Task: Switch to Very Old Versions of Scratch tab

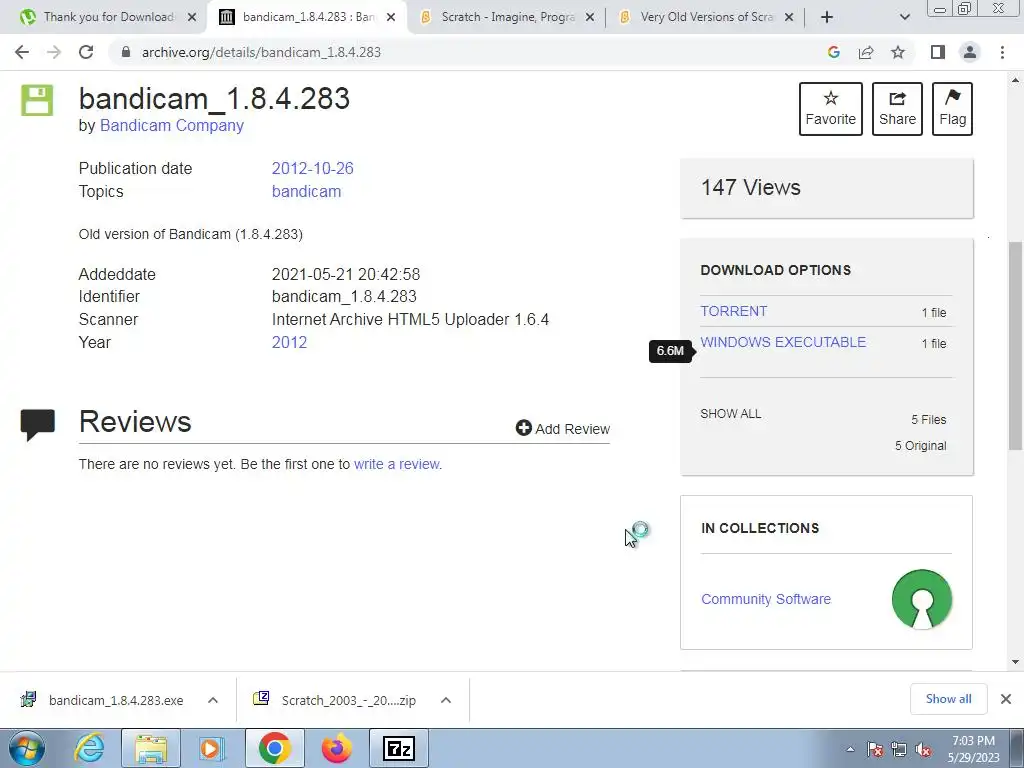Action: [705, 17]
